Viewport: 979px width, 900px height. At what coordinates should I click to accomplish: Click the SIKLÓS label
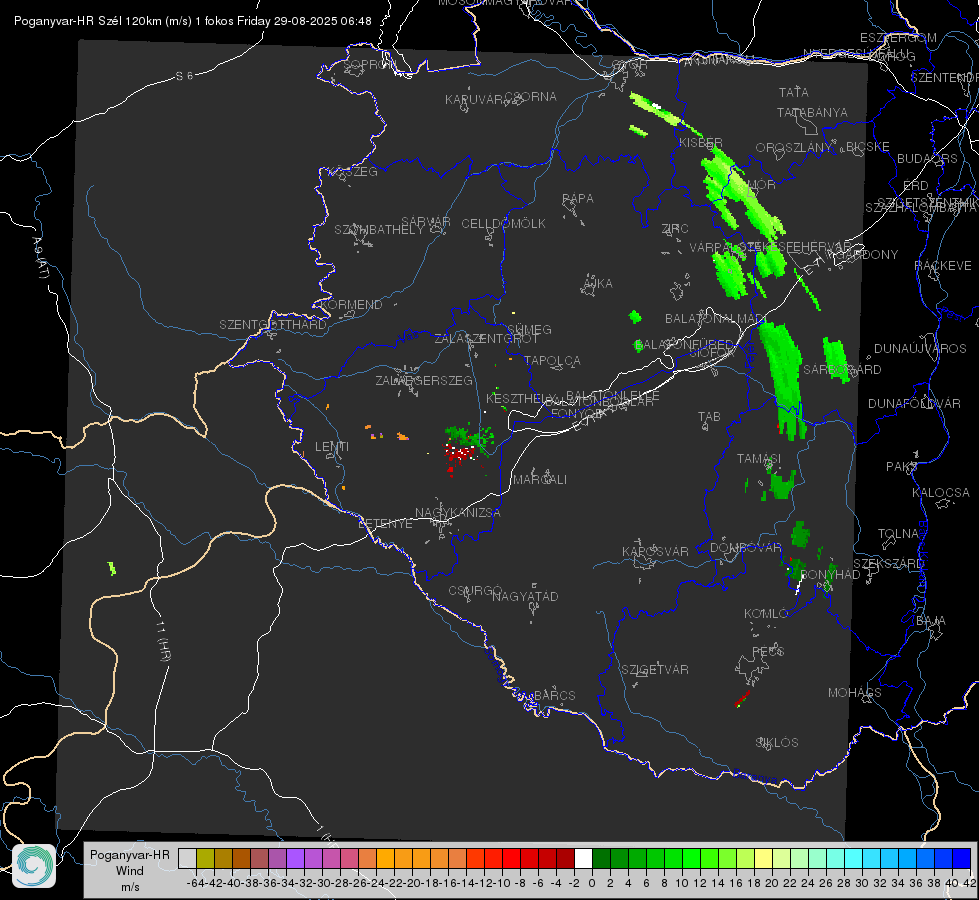(777, 743)
